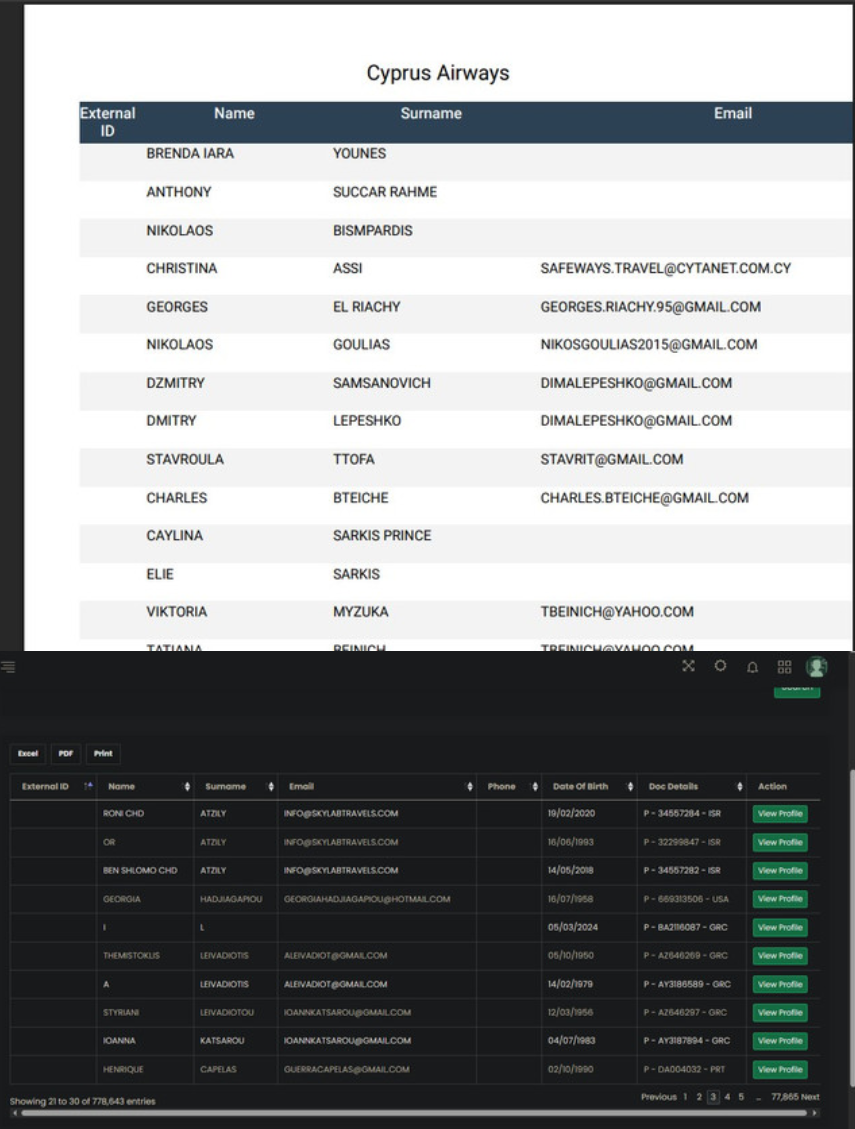855x1129 pixels.
Task: Click the right arrow of horizontal scrollbar
Action: pos(815,1112)
